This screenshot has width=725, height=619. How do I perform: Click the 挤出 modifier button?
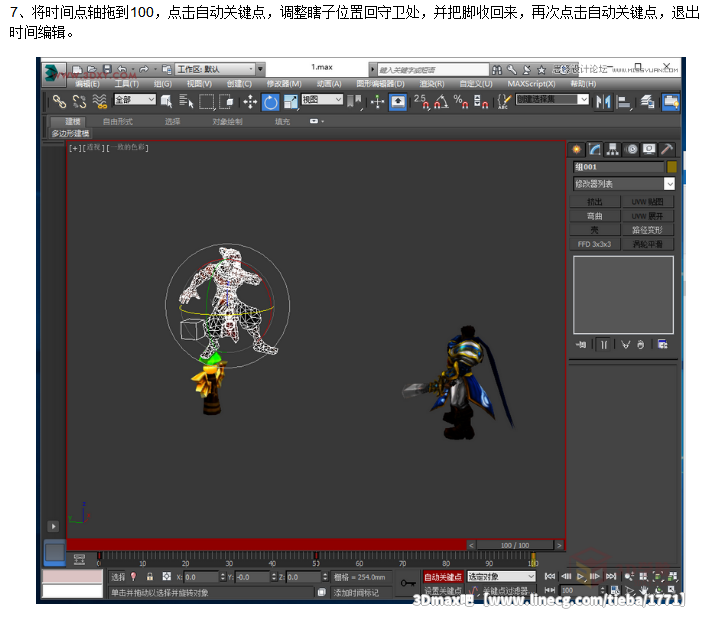pos(595,202)
